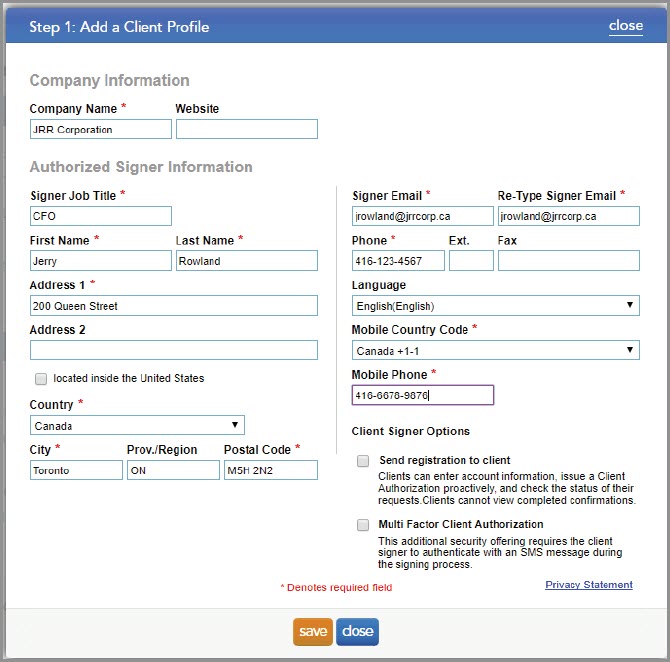Image resolution: width=670 pixels, height=662 pixels.
Task: Click the Website input field
Action: 246,129
